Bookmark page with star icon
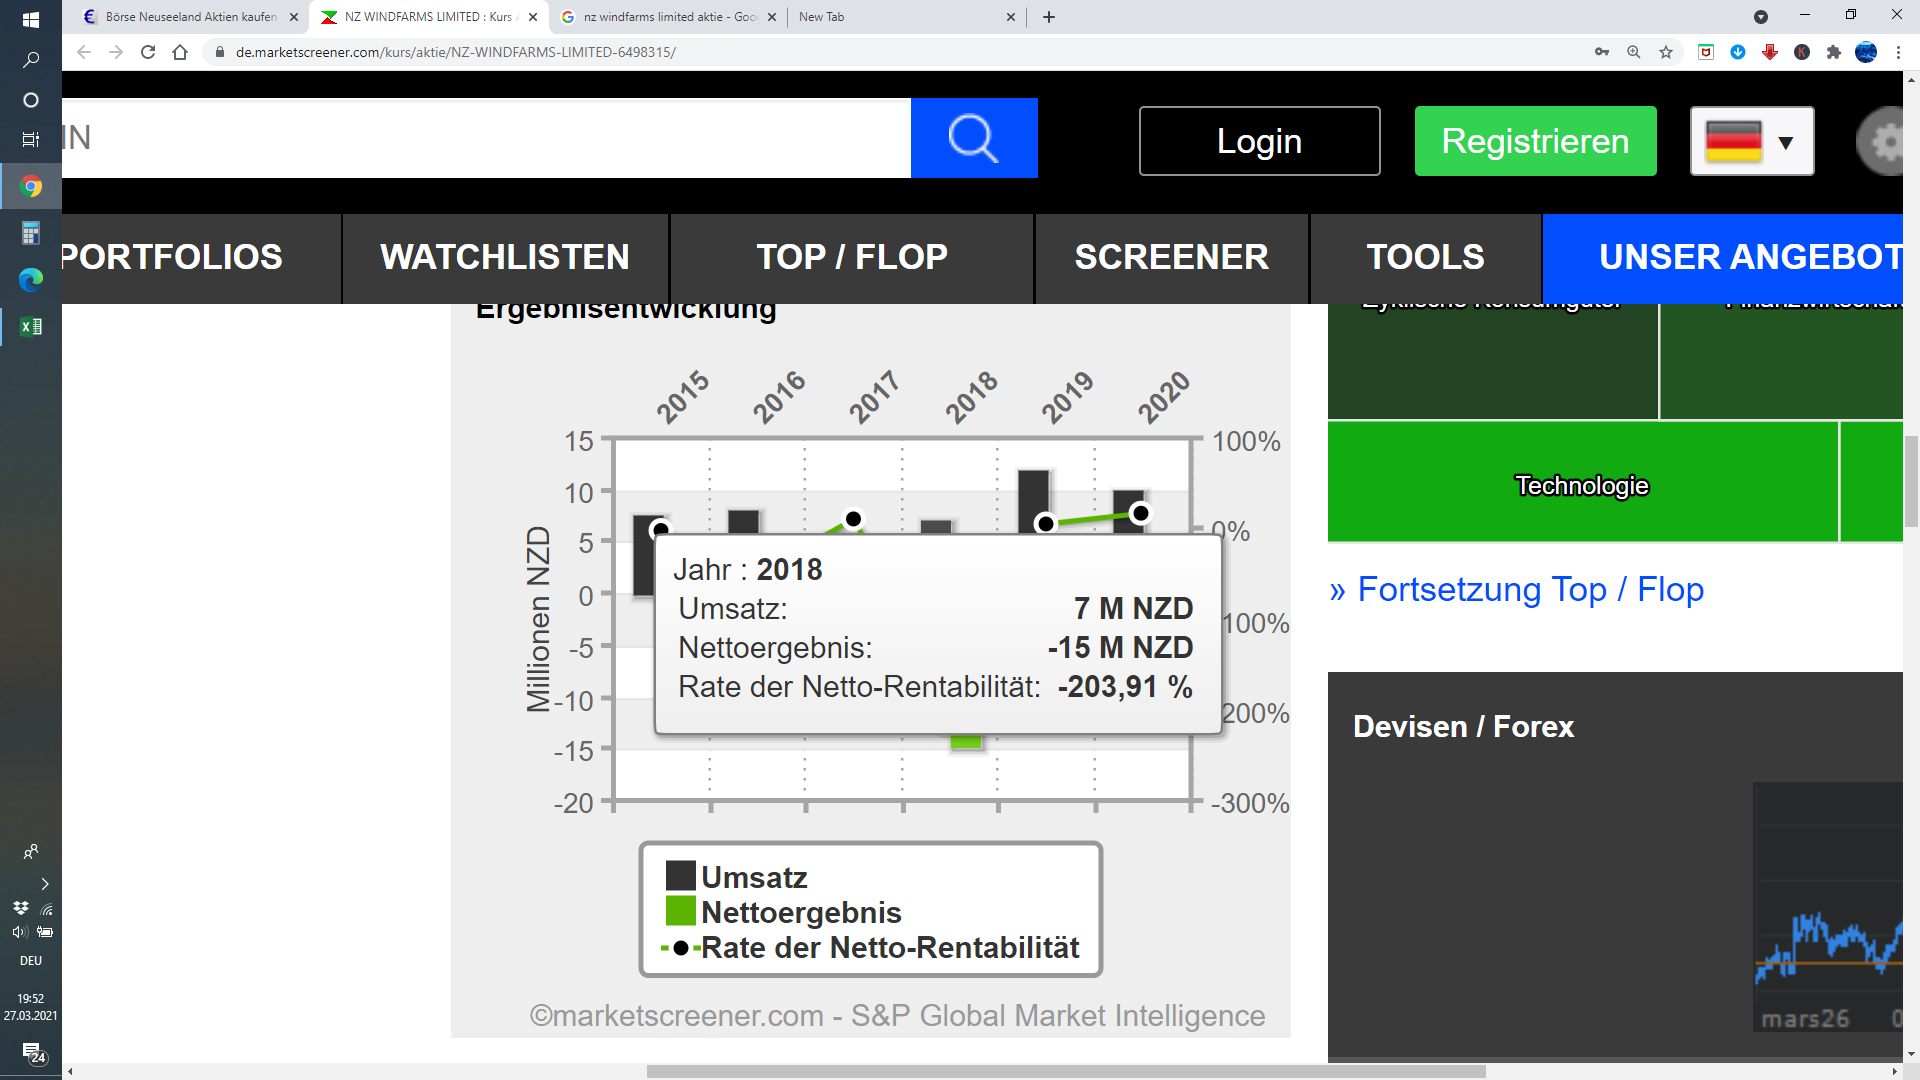Screen dimensions: 1920x1080 click(x=1666, y=52)
